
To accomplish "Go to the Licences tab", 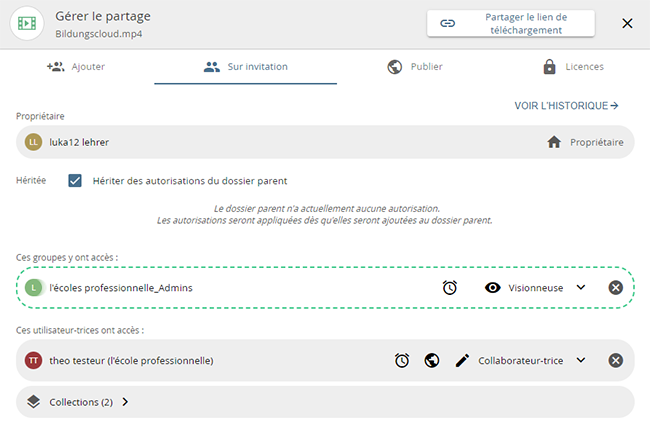I will tap(573, 67).
